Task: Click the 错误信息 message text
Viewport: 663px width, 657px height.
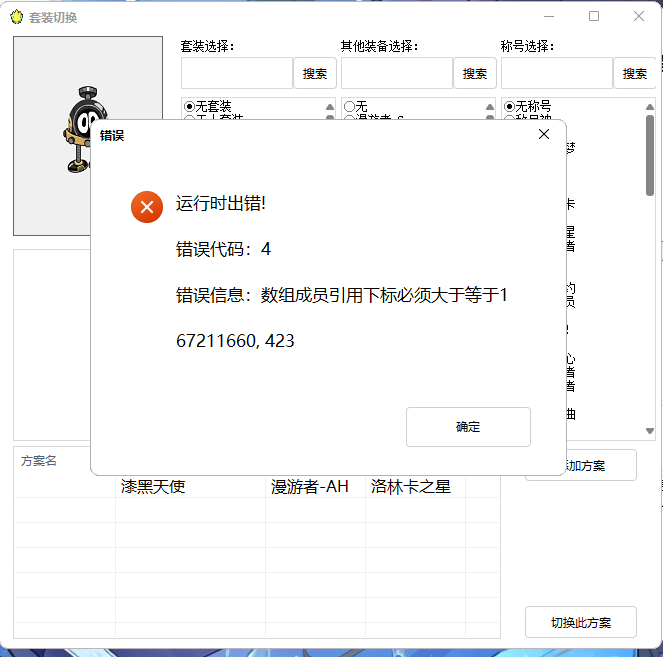Action: (342, 295)
